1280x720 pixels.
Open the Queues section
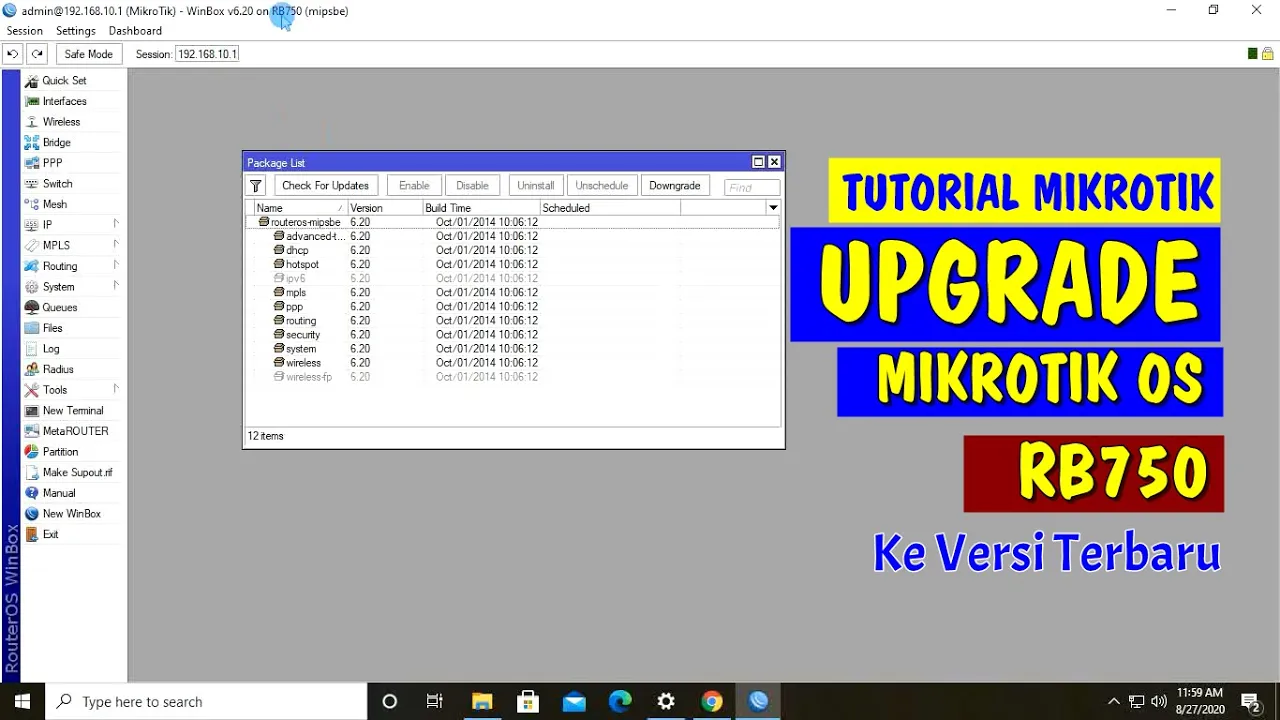59,307
